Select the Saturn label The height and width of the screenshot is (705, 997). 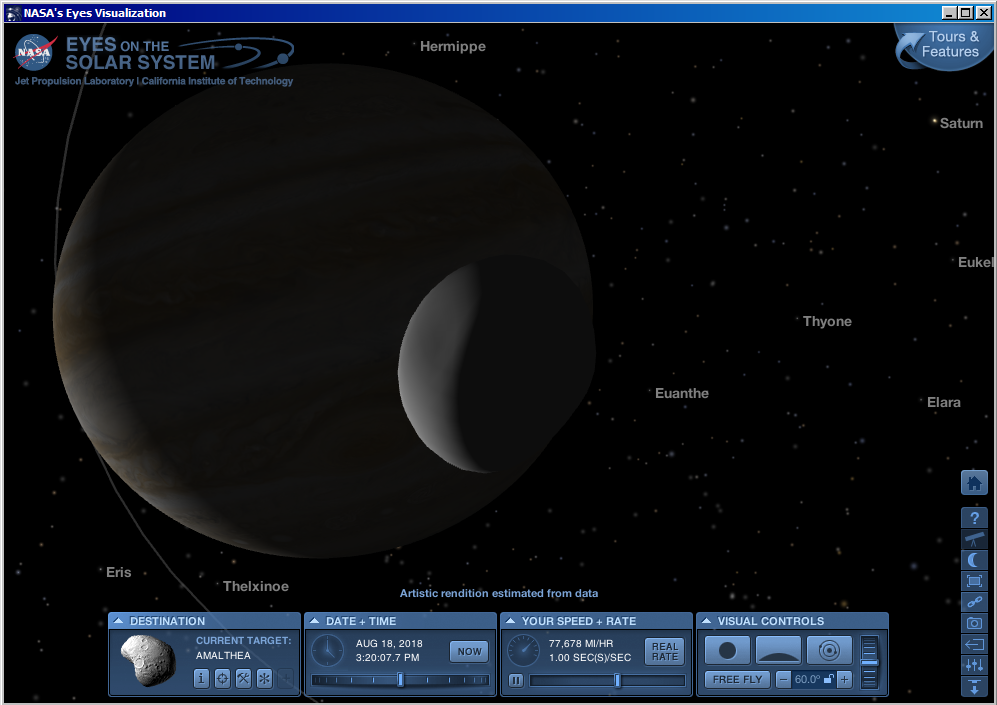pos(961,123)
